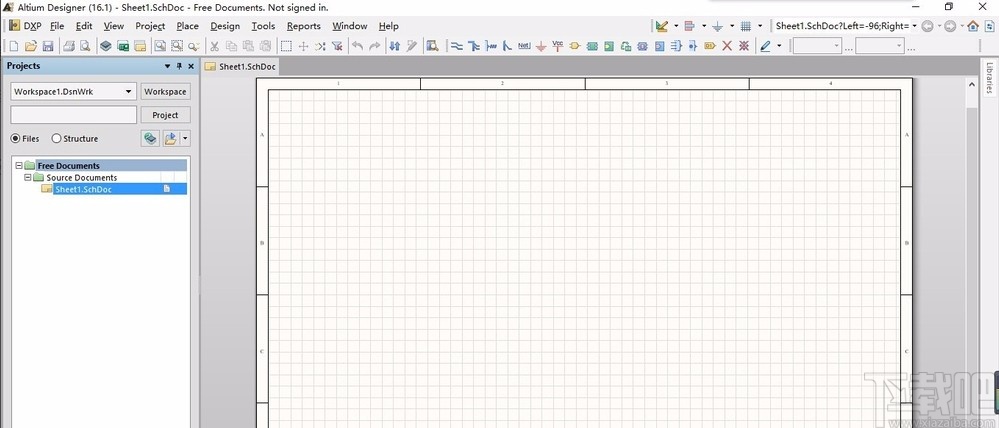Open the Reports menu
The width and height of the screenshot is (999, 428).
click(303, 26)
